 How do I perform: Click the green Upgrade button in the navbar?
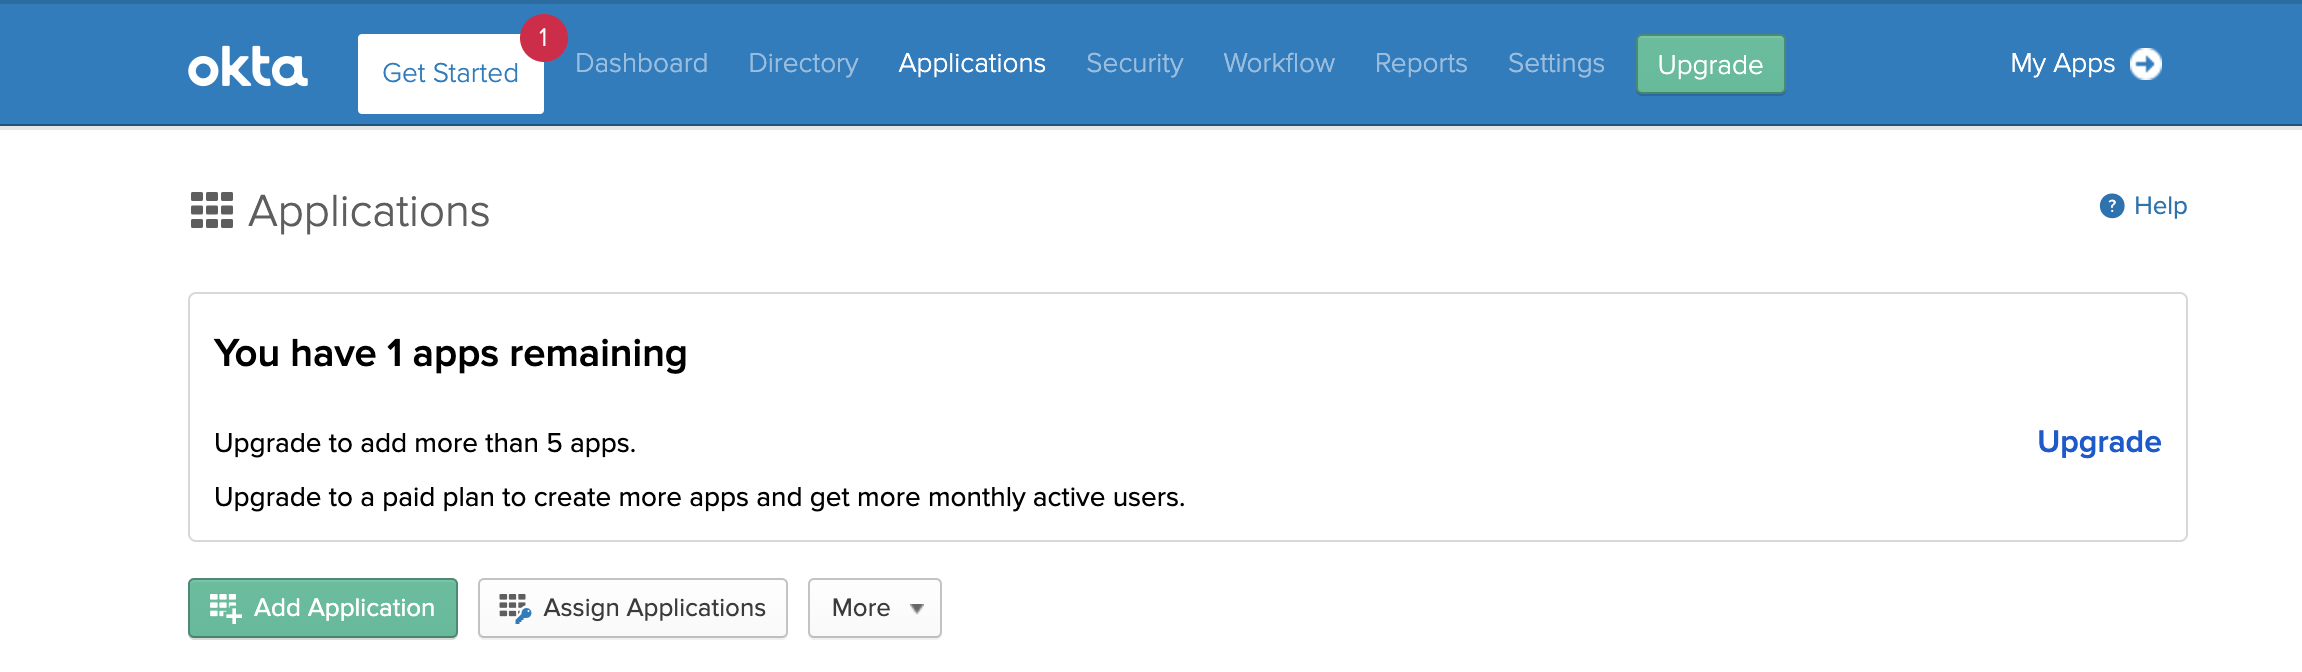[1710, 65]
